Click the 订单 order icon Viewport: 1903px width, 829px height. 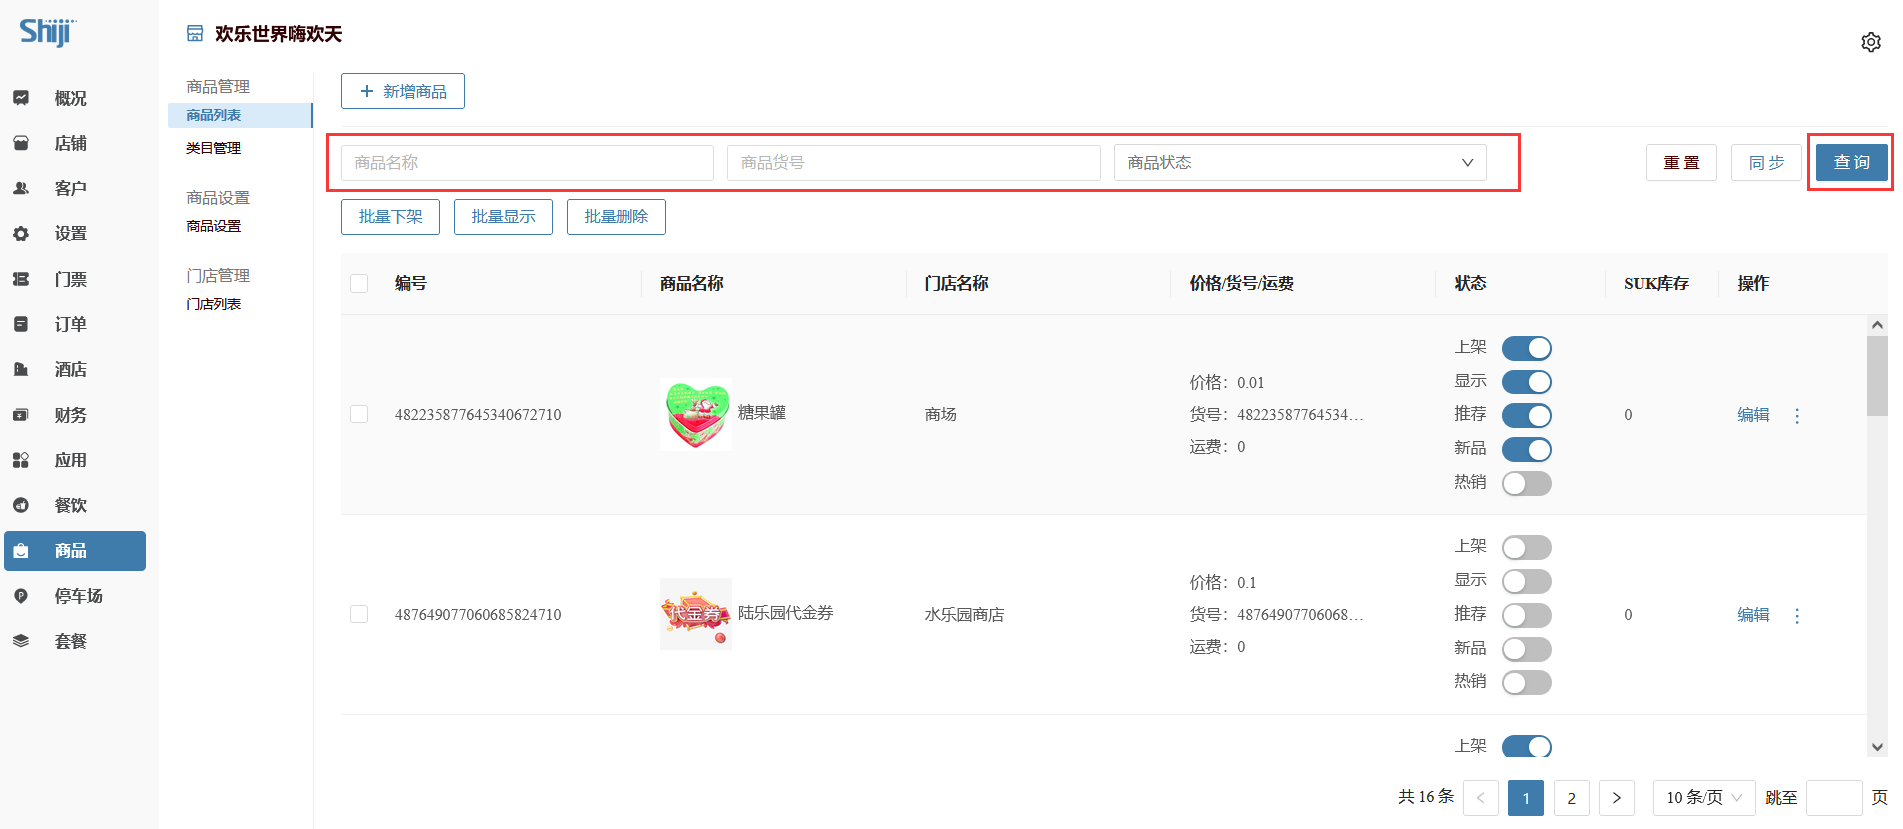point(21,324)
